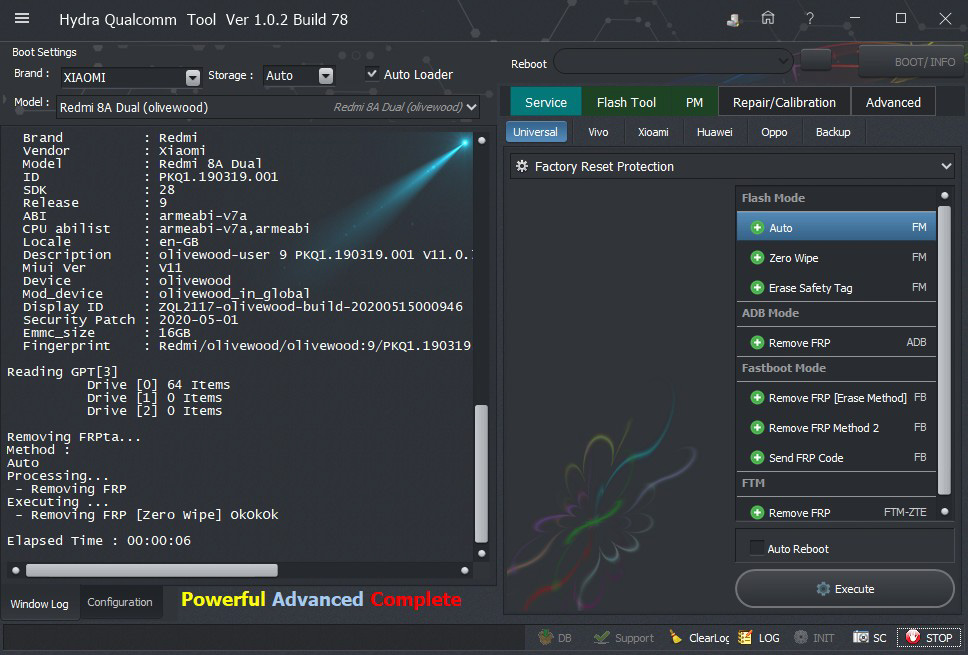This screenshot has width=968, height=655.
Task: Open the LOG notepad icon
Action: [745, 637]
